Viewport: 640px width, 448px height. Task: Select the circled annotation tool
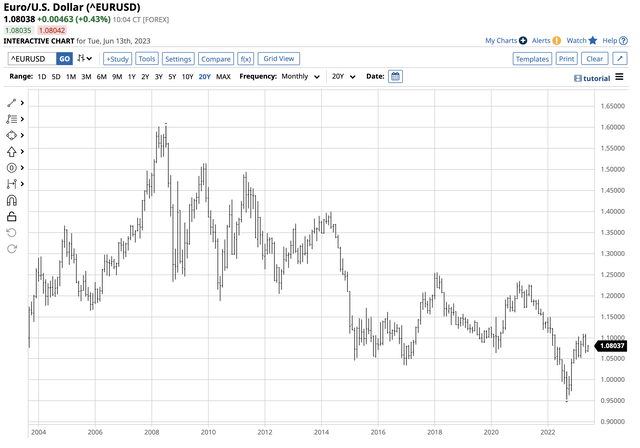coord(11,168)
